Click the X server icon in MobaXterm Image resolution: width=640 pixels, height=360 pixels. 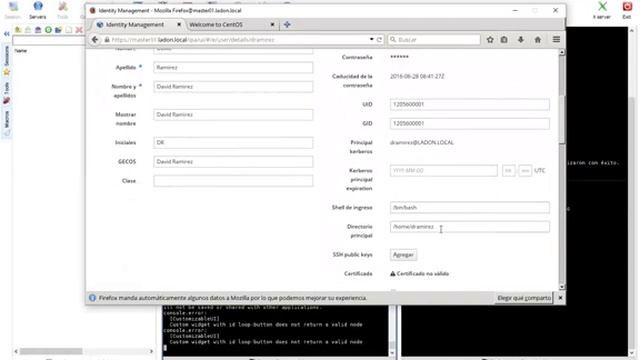[602, 9]
